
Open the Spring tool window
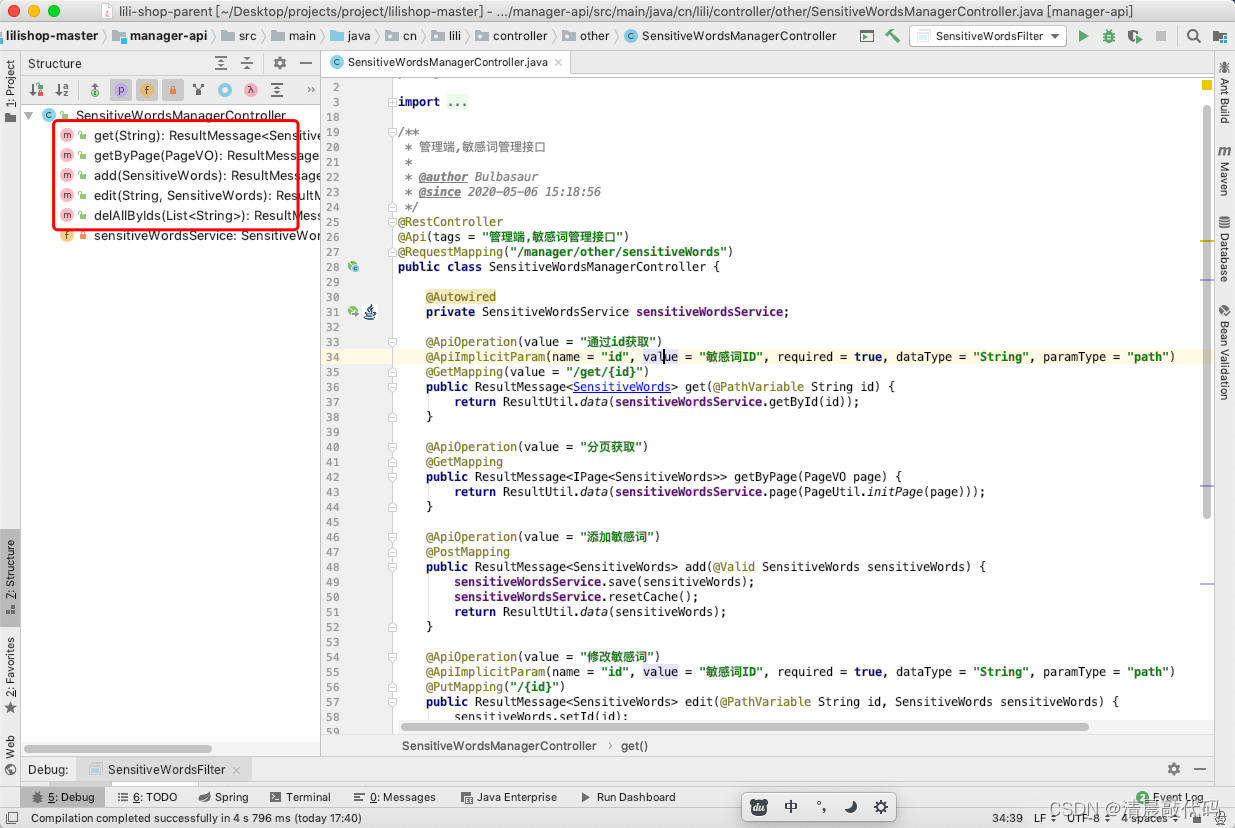point(222,797)
